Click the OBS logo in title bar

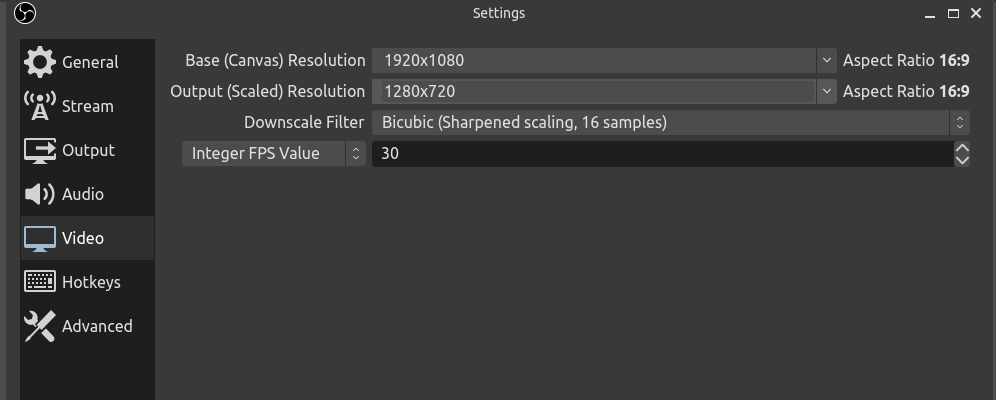pos(26,13)
